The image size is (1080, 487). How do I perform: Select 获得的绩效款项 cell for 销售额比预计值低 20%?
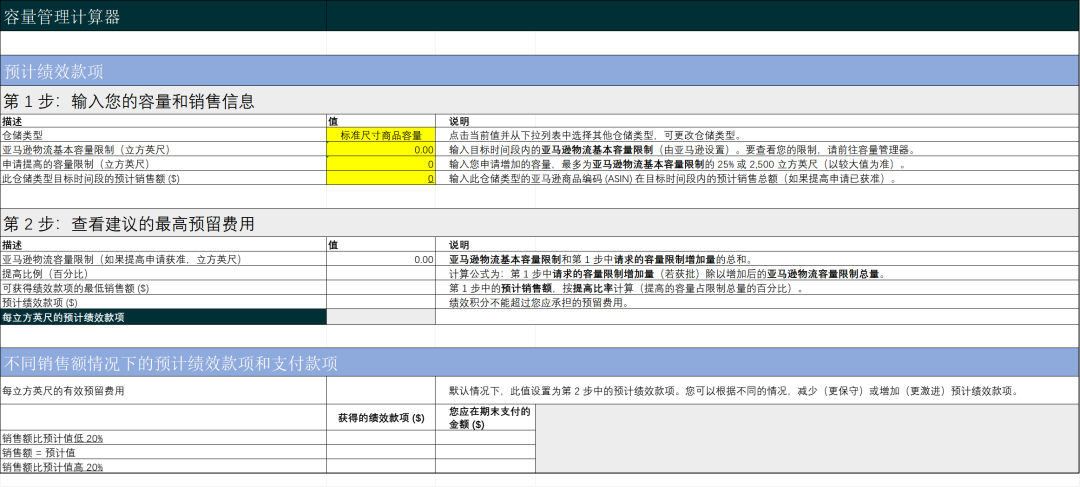[381, 437]
